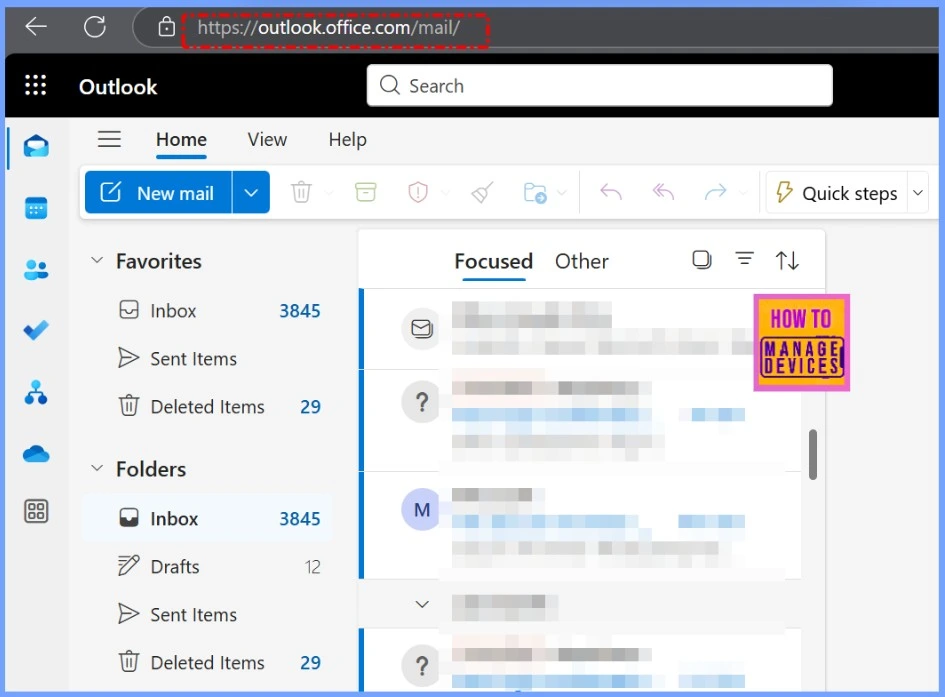
Task: Click the Report shield icon
Action: click(x=418, y=193)
